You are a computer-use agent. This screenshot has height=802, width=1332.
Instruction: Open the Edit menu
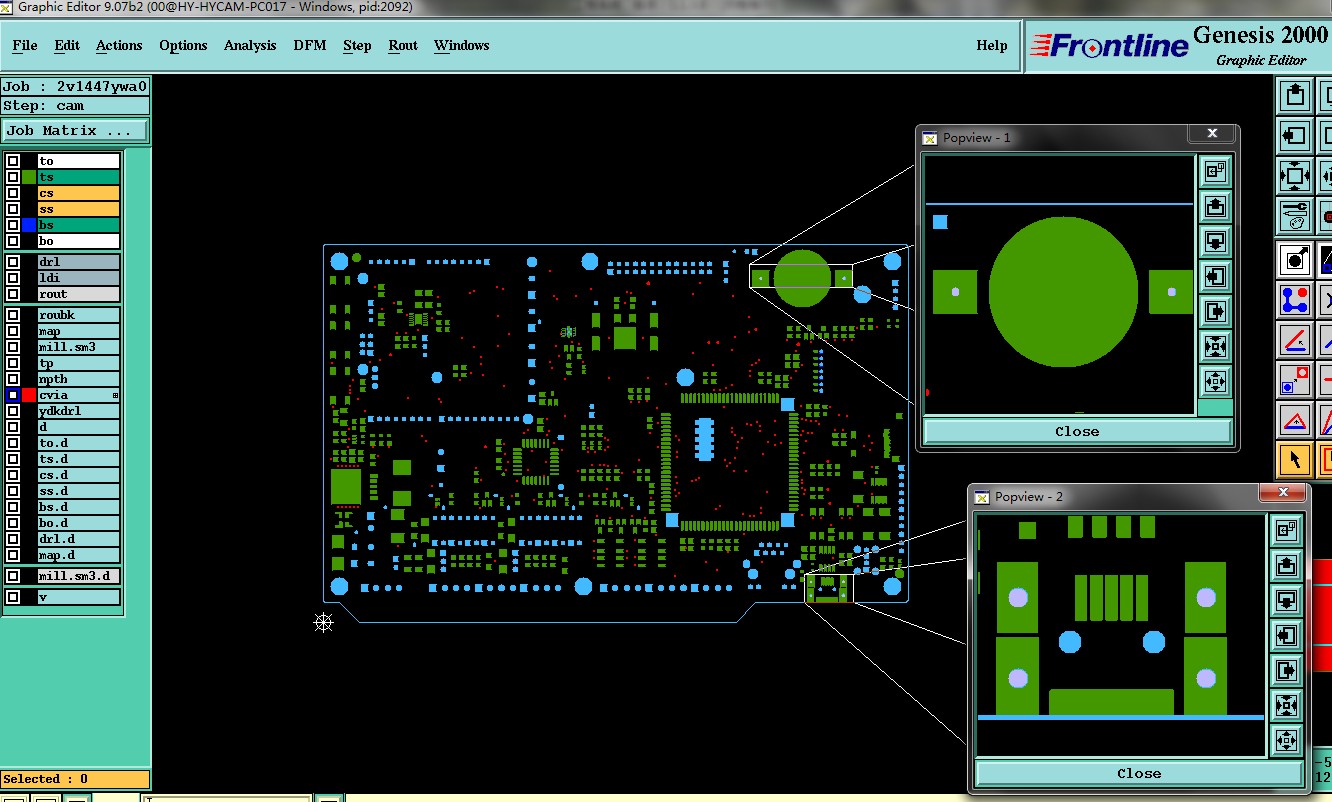click(67, 45)
